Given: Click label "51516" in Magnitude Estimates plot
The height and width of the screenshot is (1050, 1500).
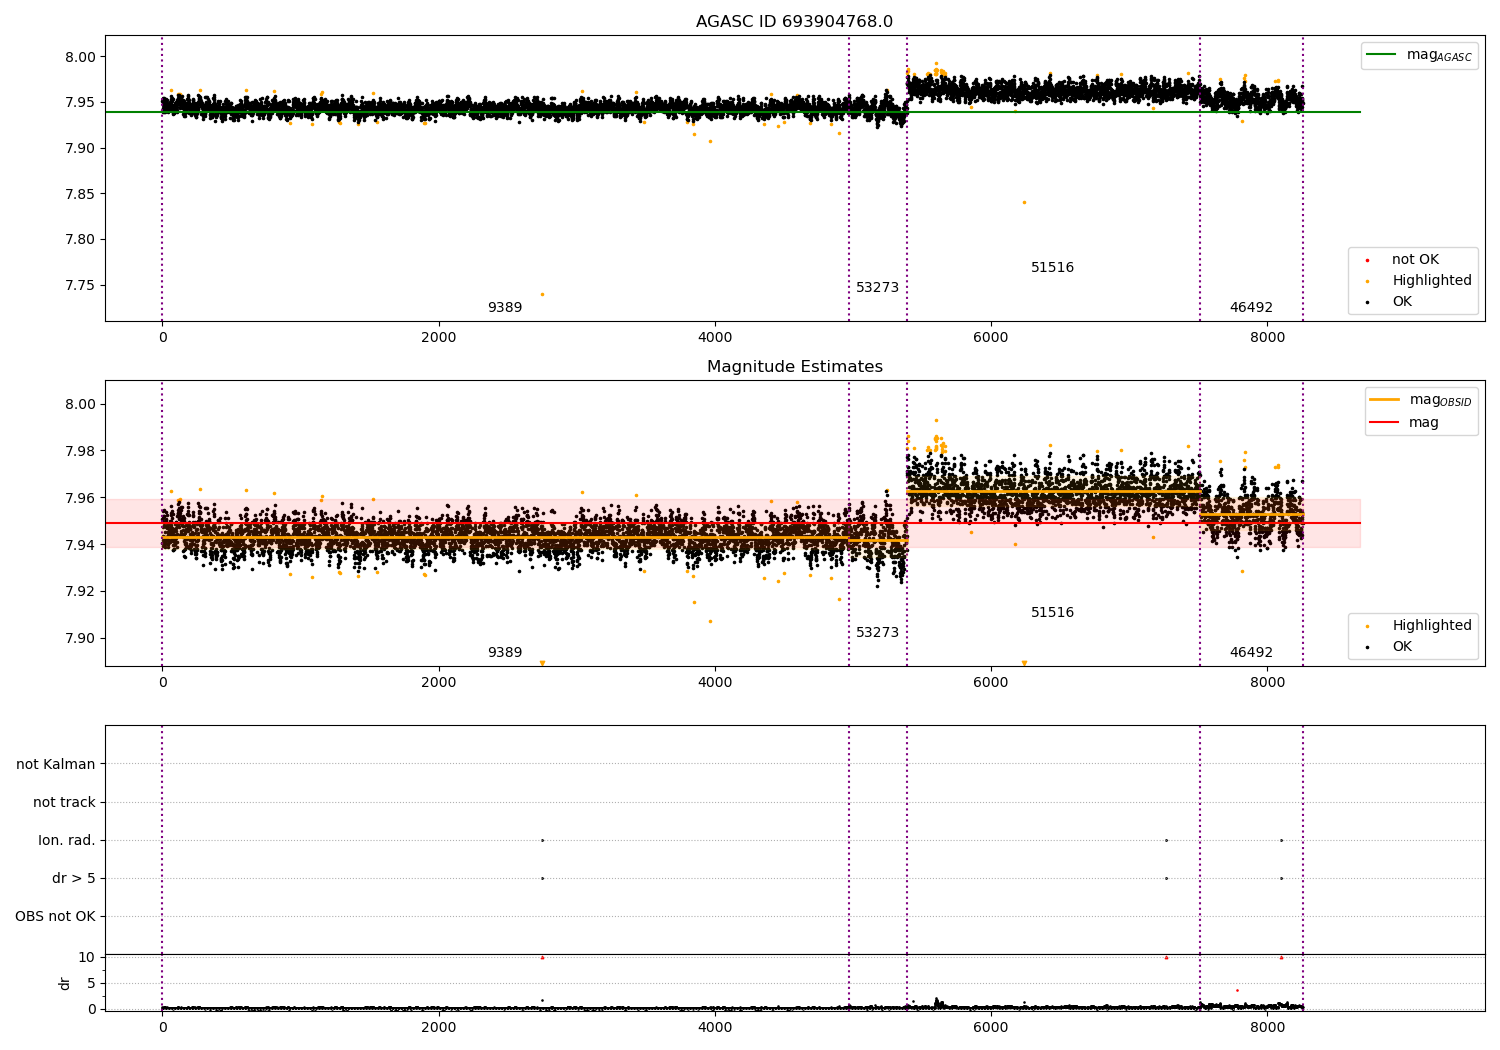Looking at the screenshot, I should 1052,613.
